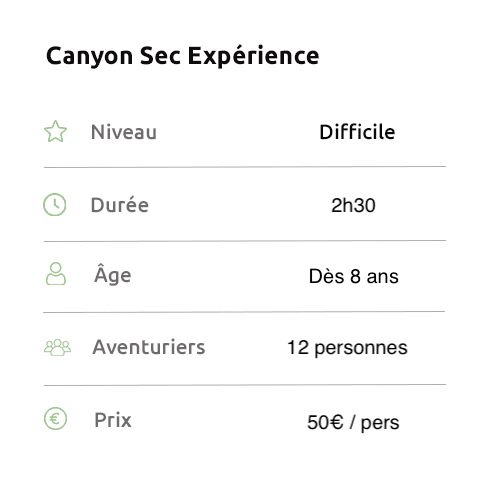Click the divider line below Niveau row
The width and height of the screenshot is (500, 500).
(245, 167)
